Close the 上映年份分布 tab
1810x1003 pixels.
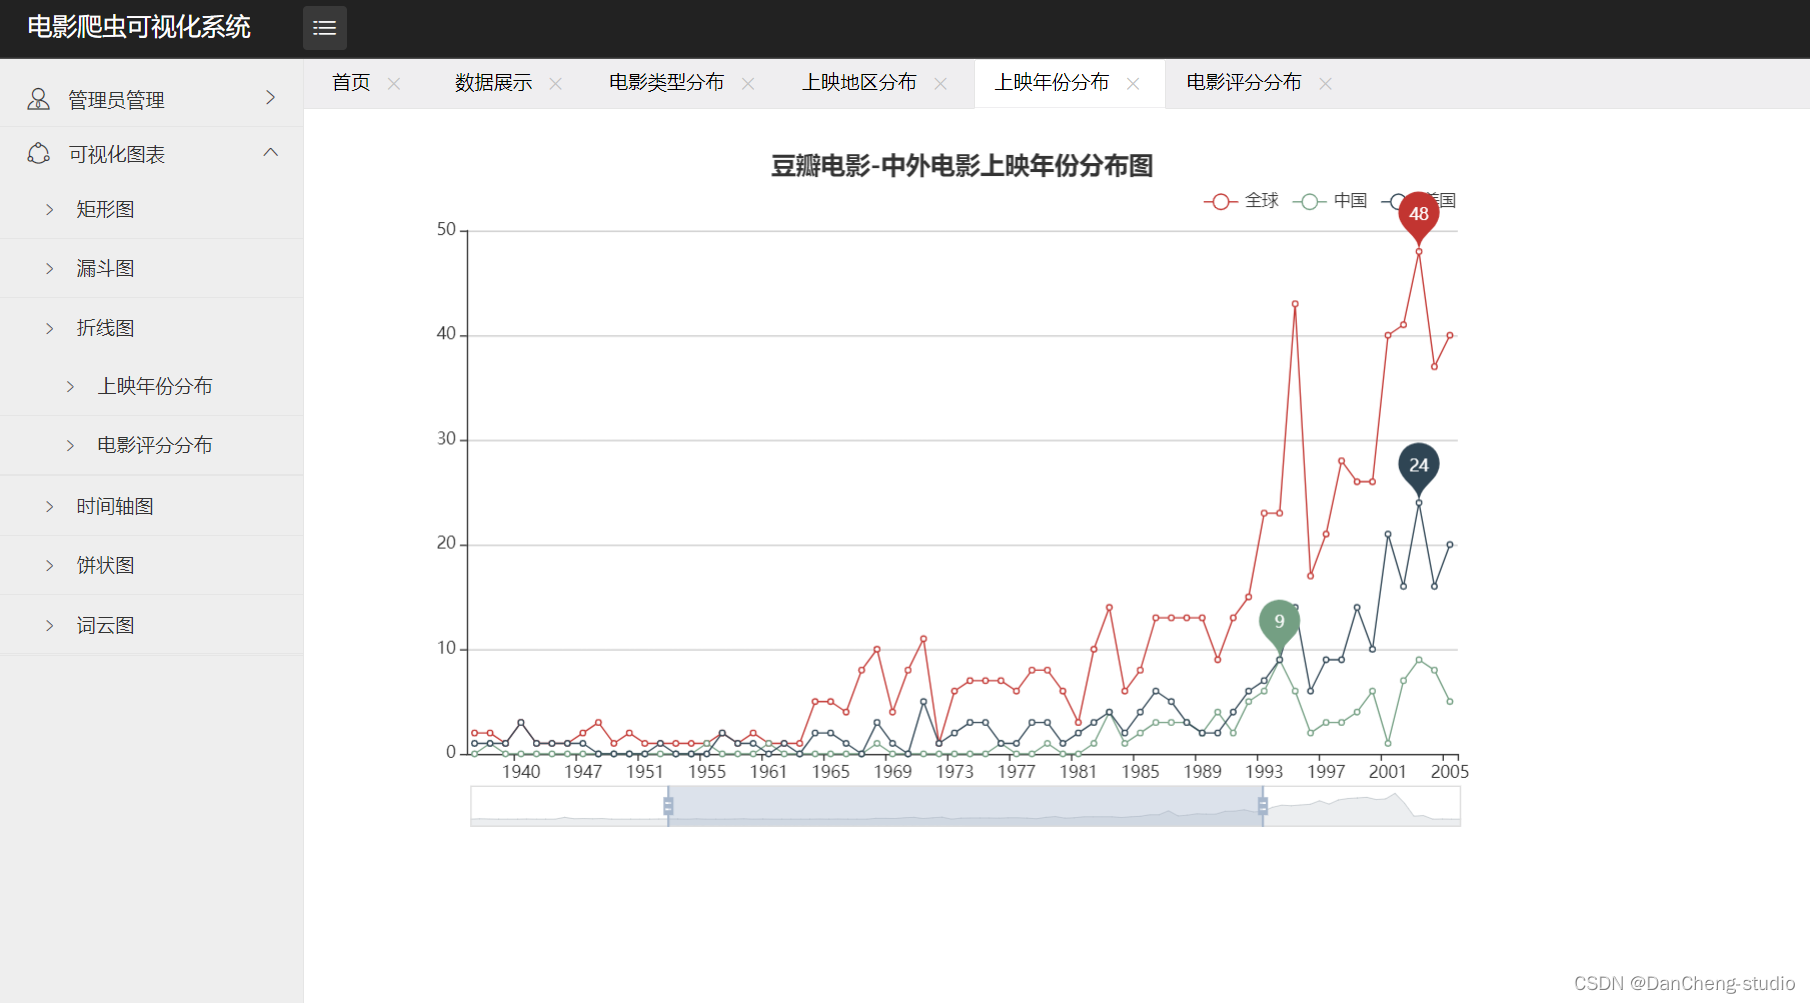coord(1133,84)
